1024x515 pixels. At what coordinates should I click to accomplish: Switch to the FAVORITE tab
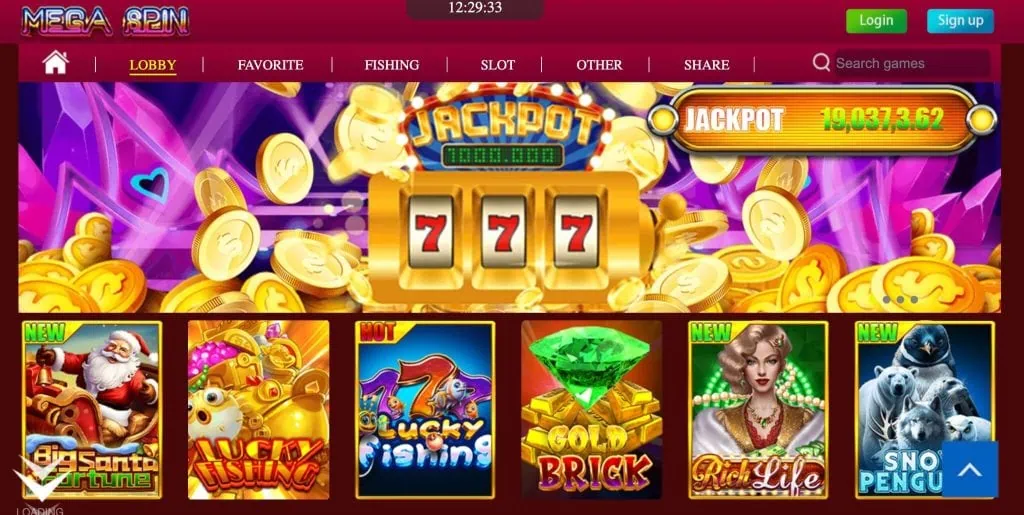pyautogui.click(x=270, y=65)
